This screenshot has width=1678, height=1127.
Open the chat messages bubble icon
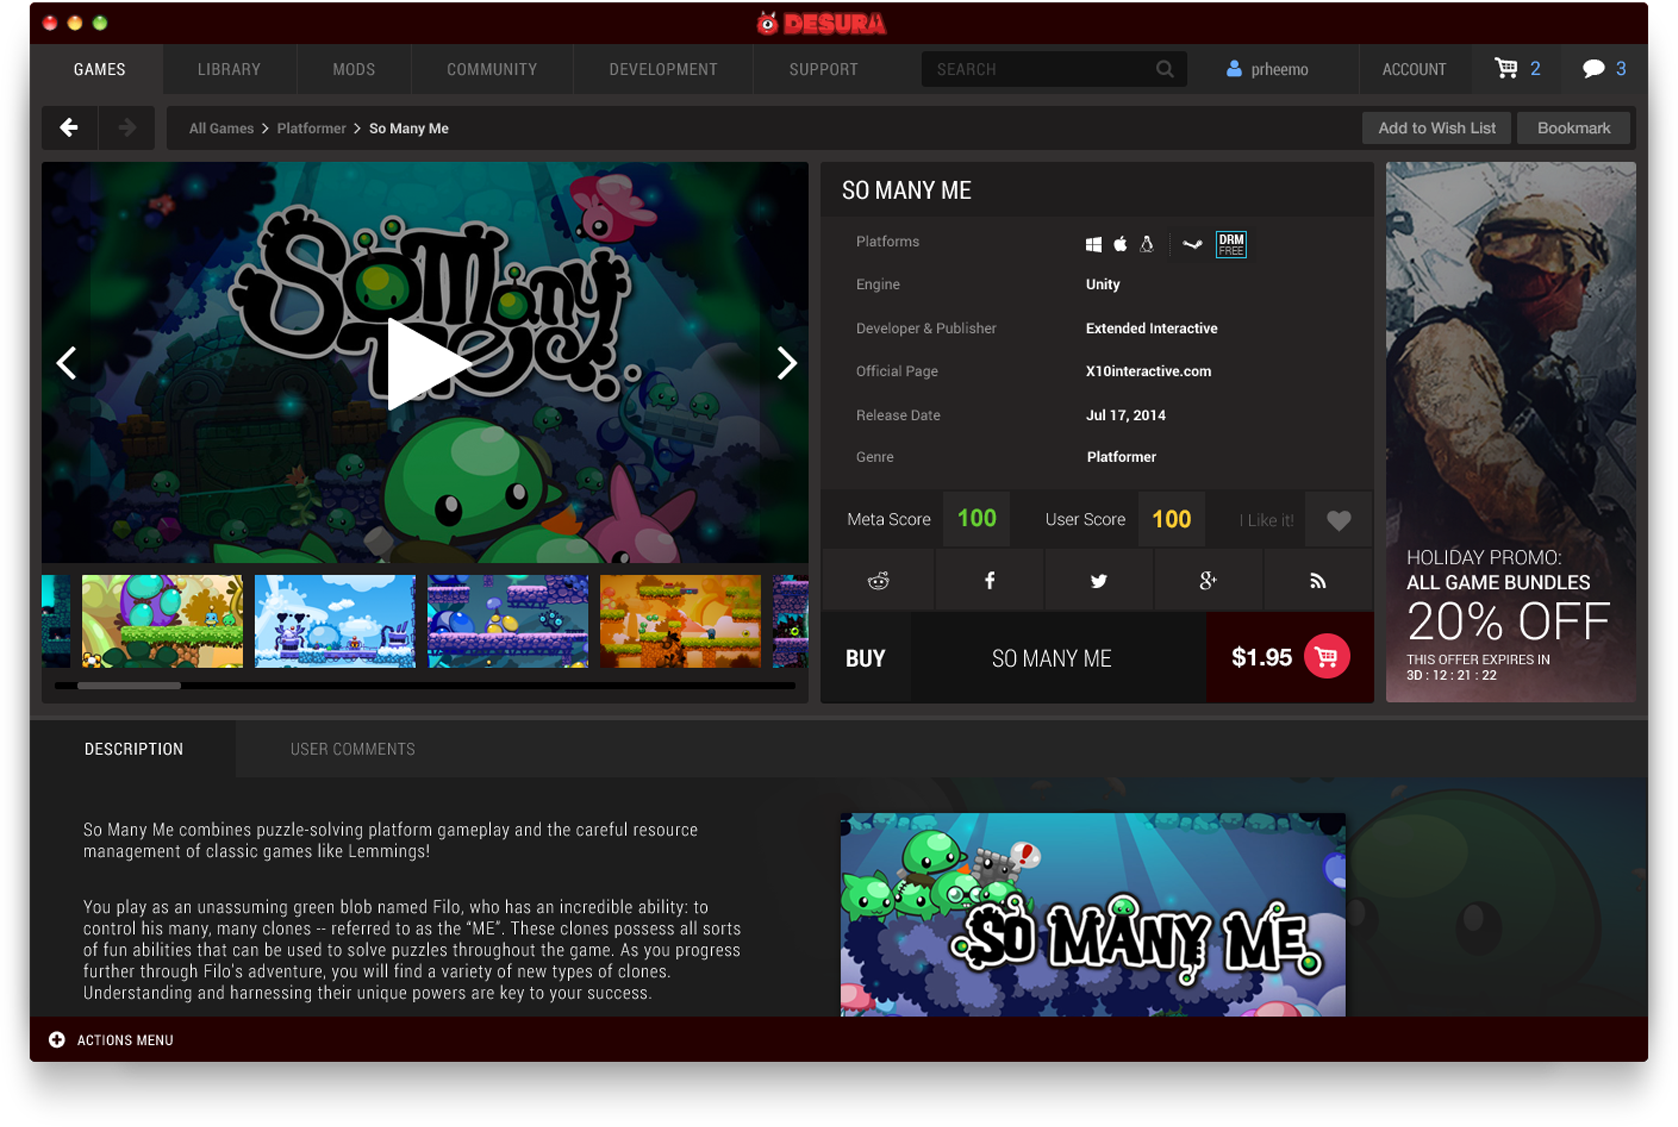tap(1593, 68)
